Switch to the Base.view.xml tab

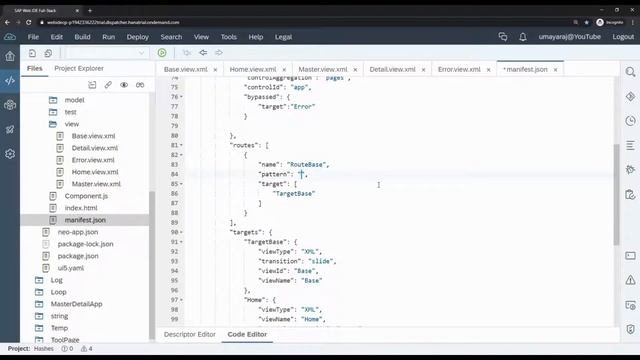[186, 69]
